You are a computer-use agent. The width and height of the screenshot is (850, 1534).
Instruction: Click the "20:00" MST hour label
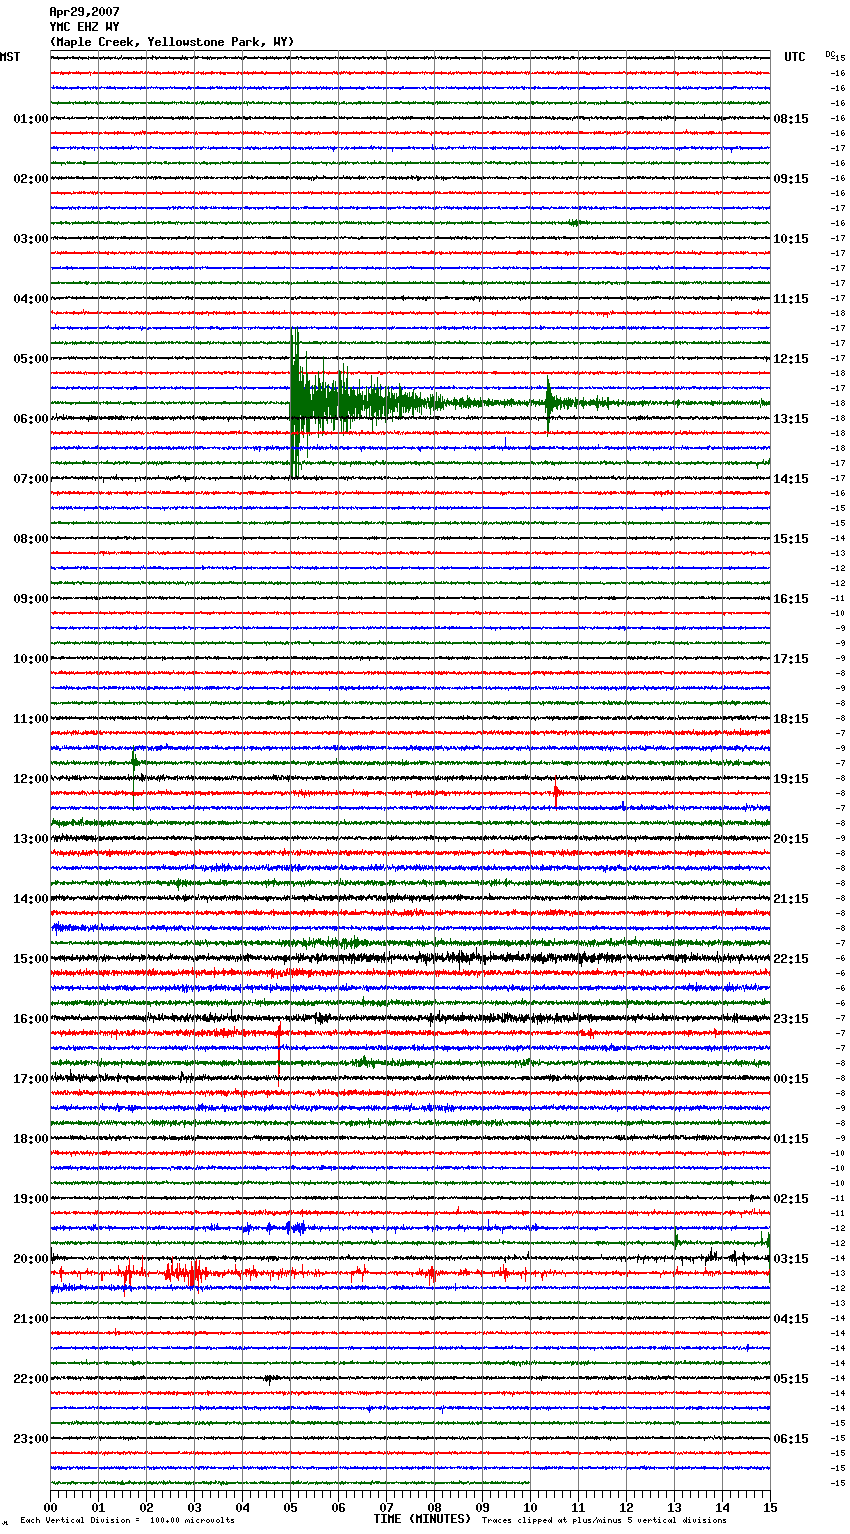31,1259
